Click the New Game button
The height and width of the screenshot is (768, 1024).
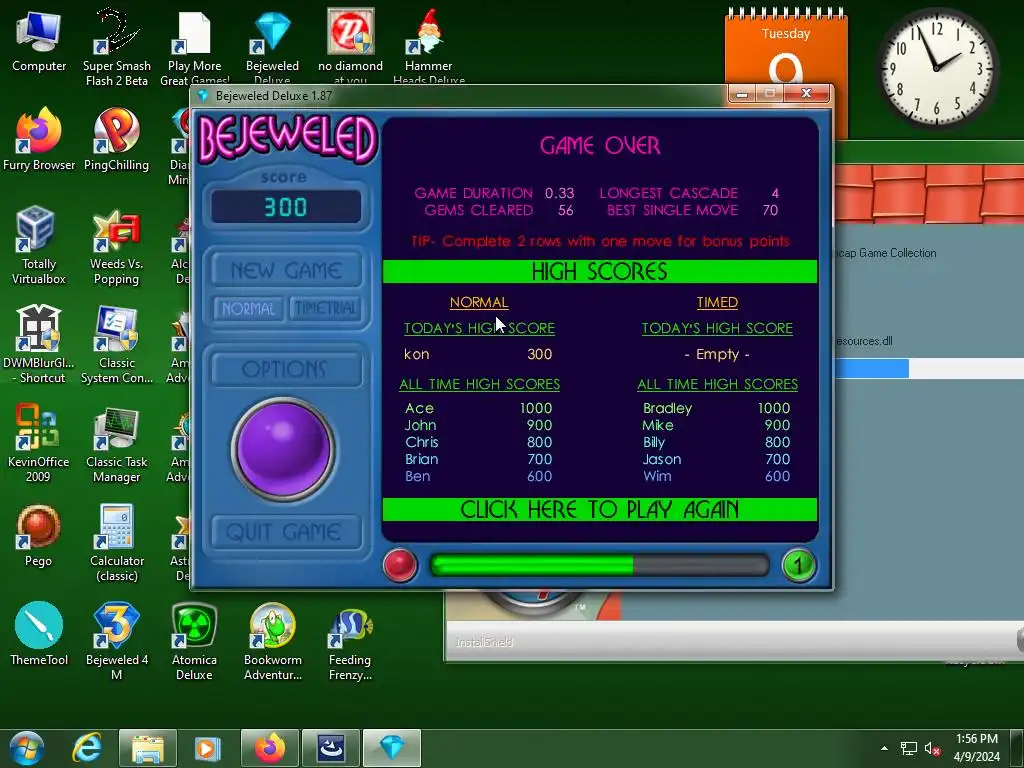(286, 270)
